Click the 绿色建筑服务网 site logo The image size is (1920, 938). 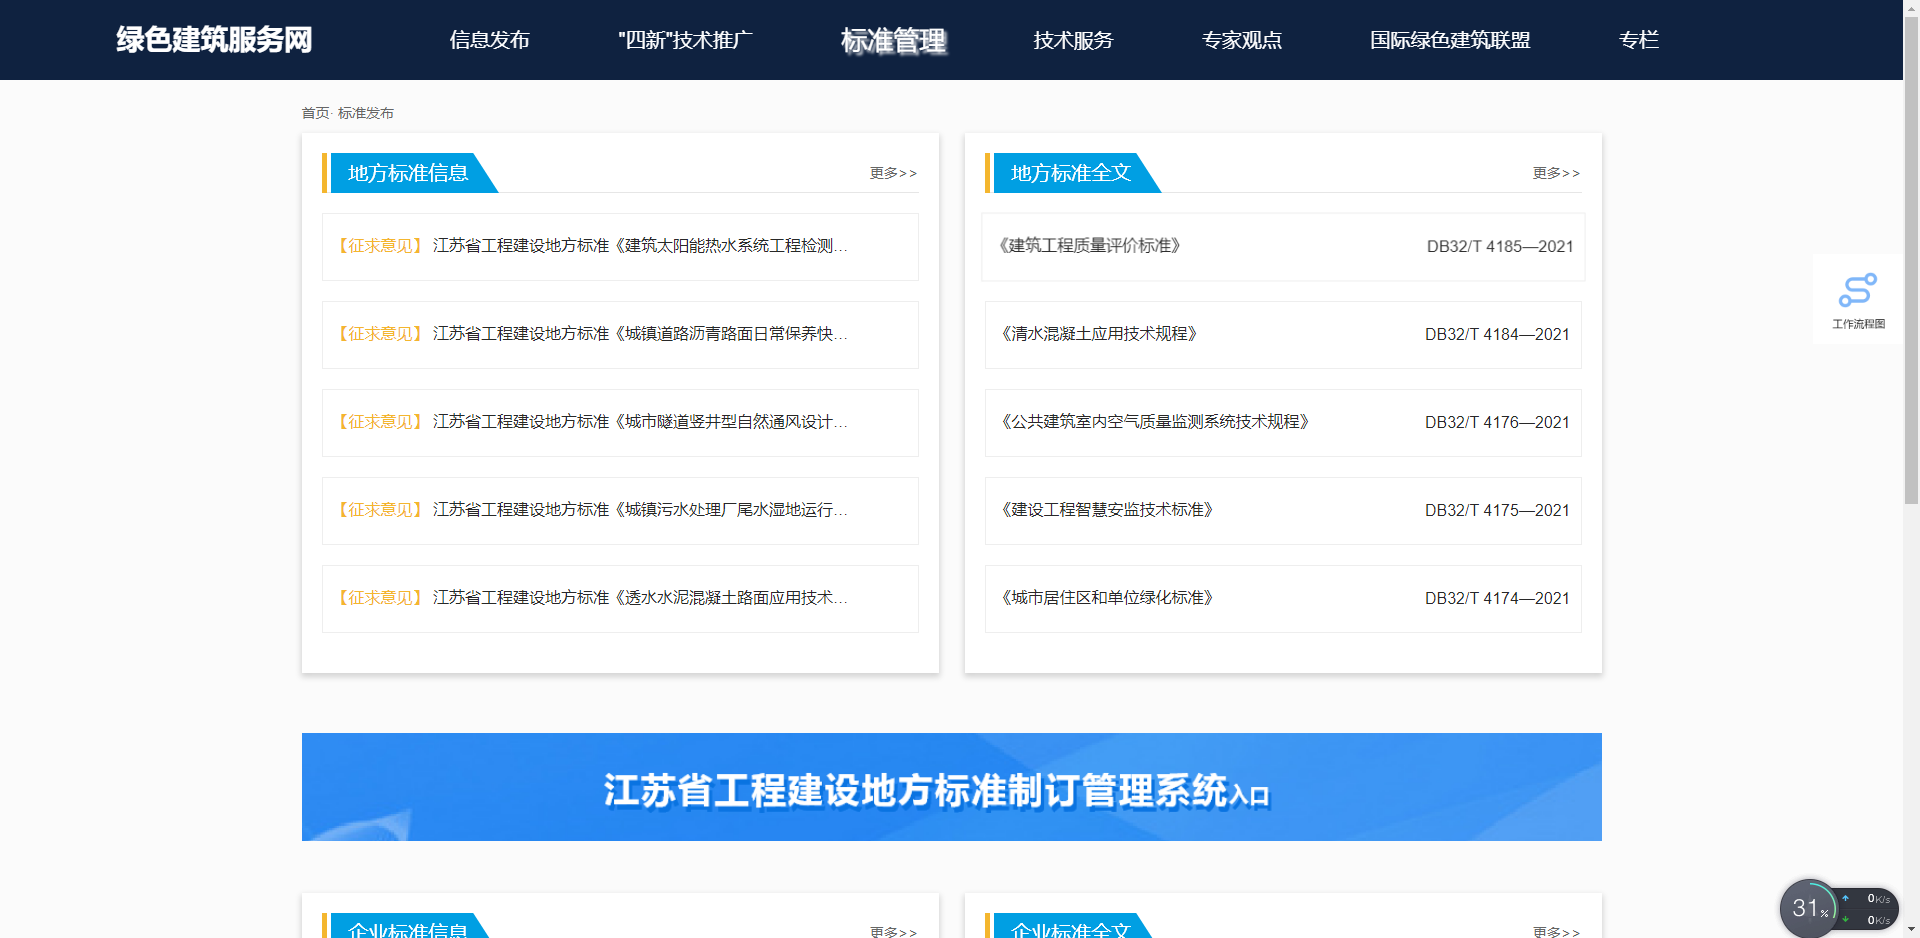(x=214, y=40)
